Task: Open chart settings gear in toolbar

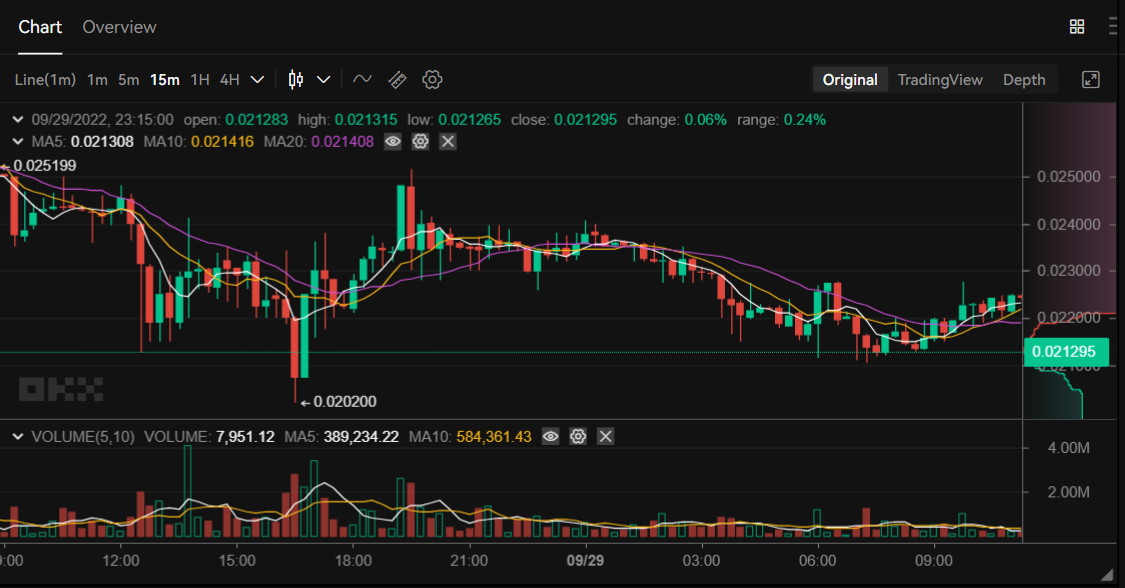Action: coord(432,80)
